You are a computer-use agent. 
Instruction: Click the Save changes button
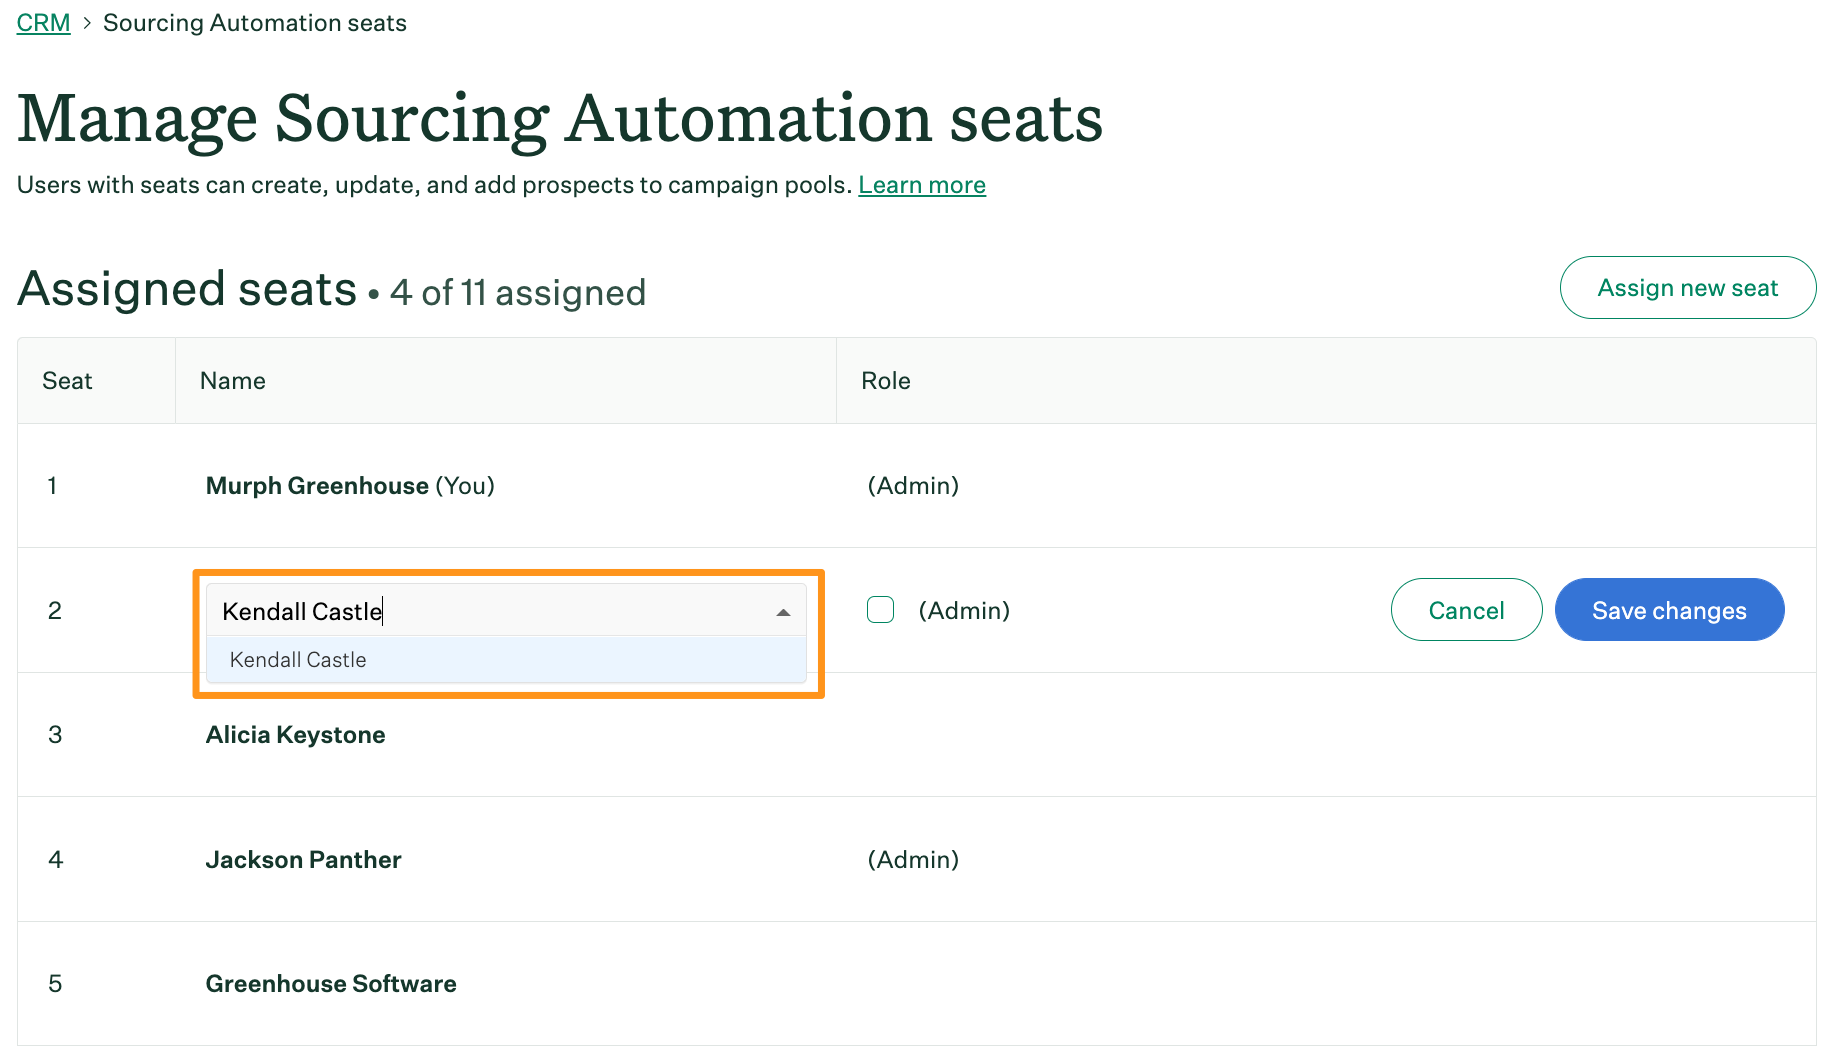1668,610
